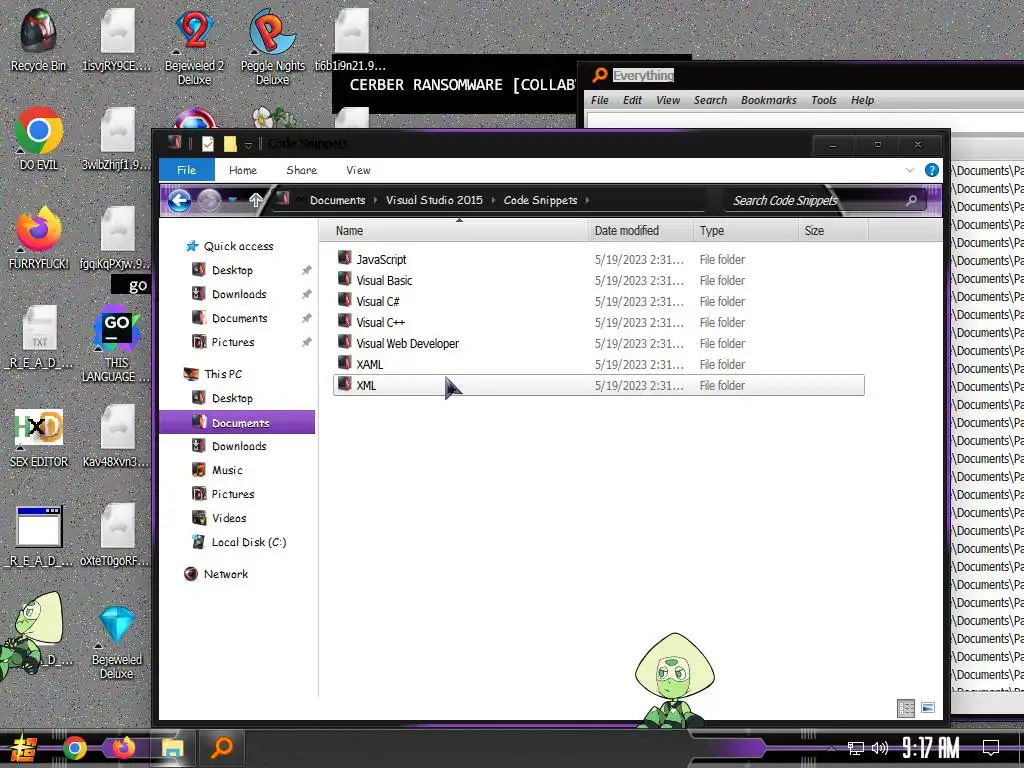Go up one folder level

pyautogui.click(x=255, y=200)
